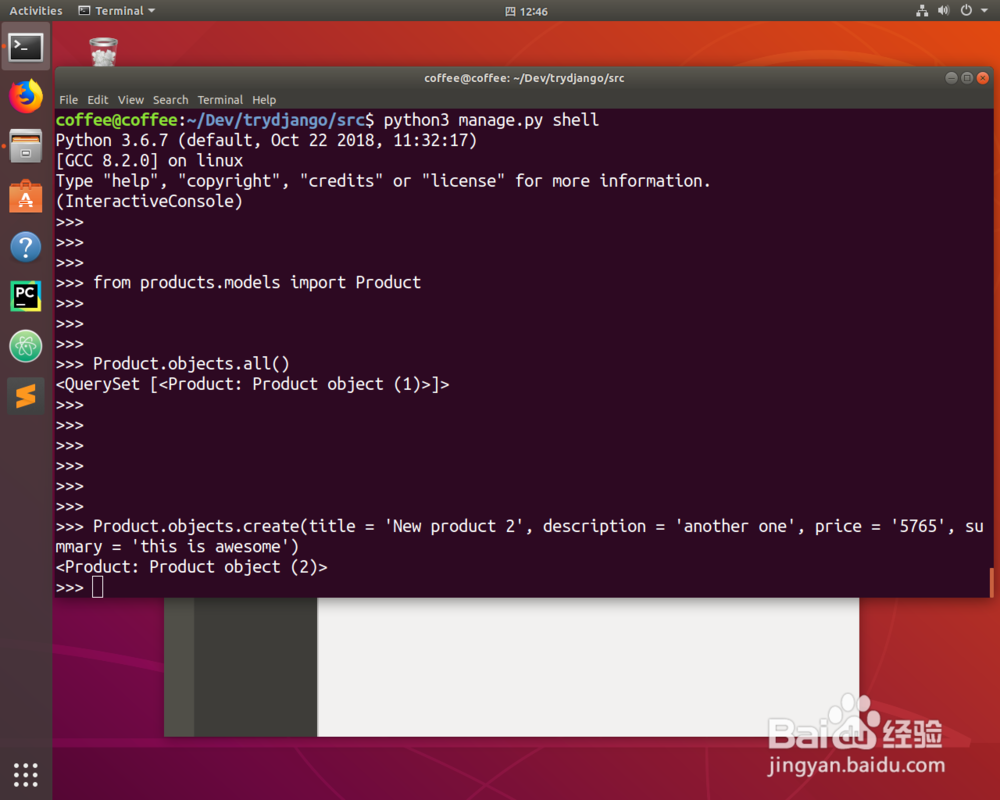Open the terminal File menu

click(68, 100)
